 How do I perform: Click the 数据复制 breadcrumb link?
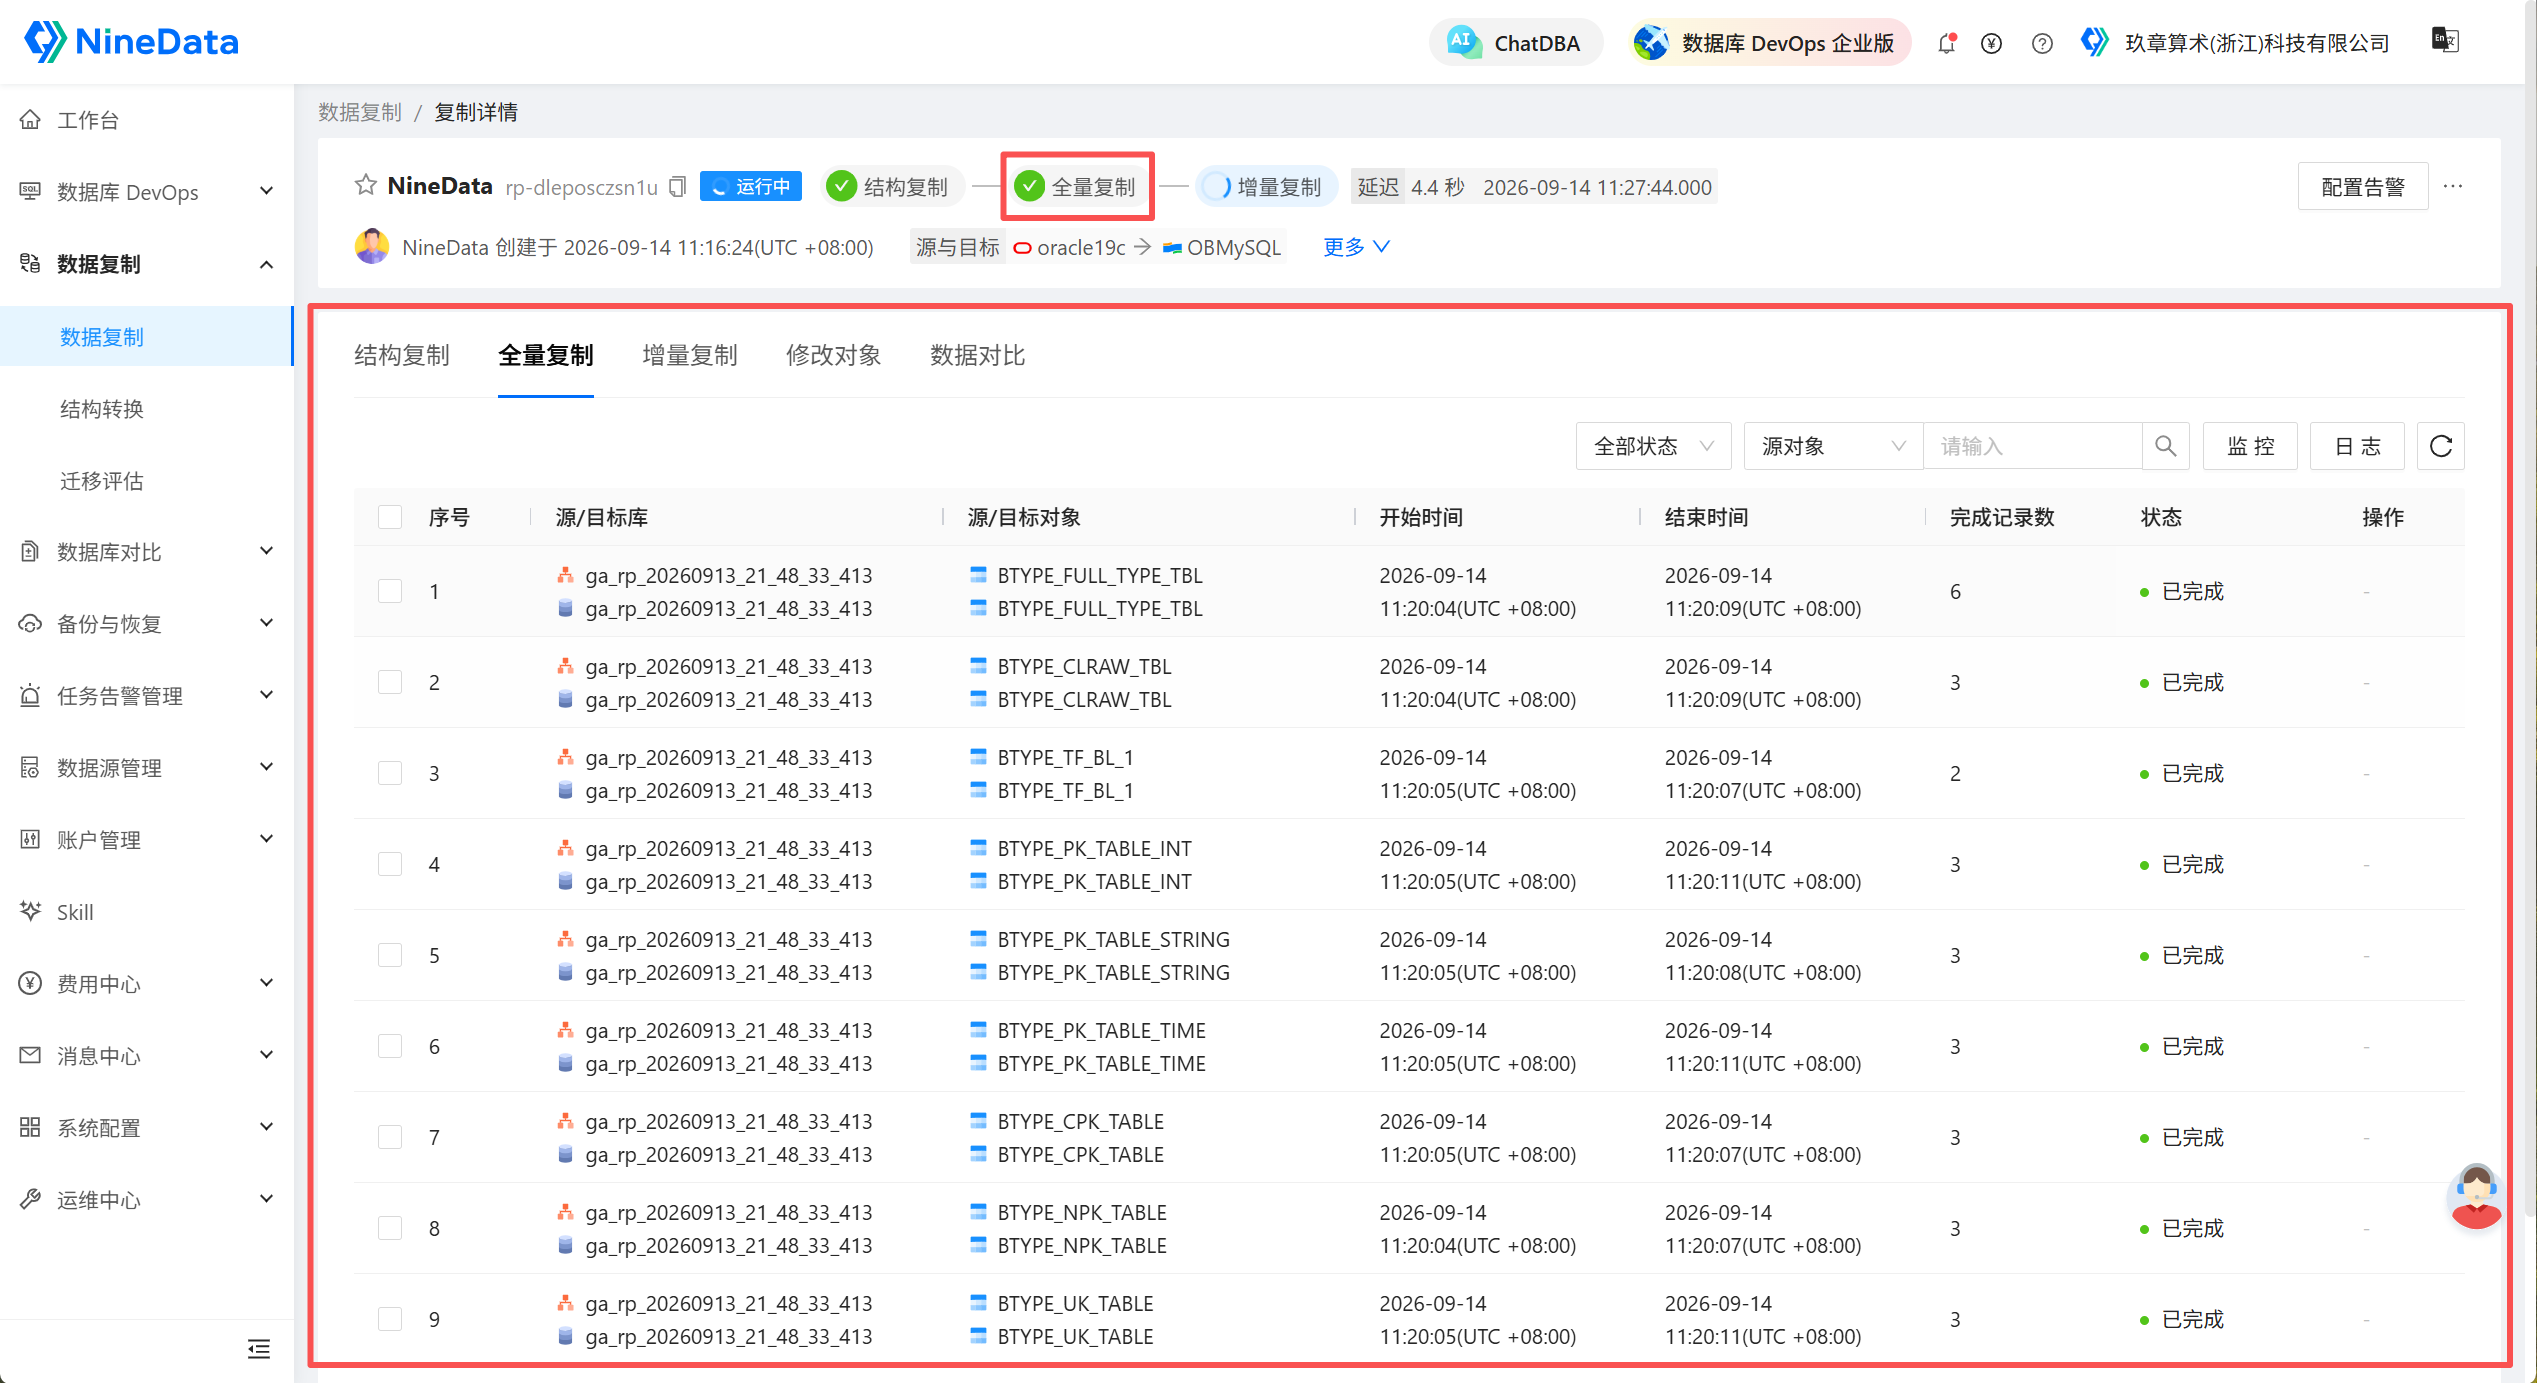[x=360, y=112]
